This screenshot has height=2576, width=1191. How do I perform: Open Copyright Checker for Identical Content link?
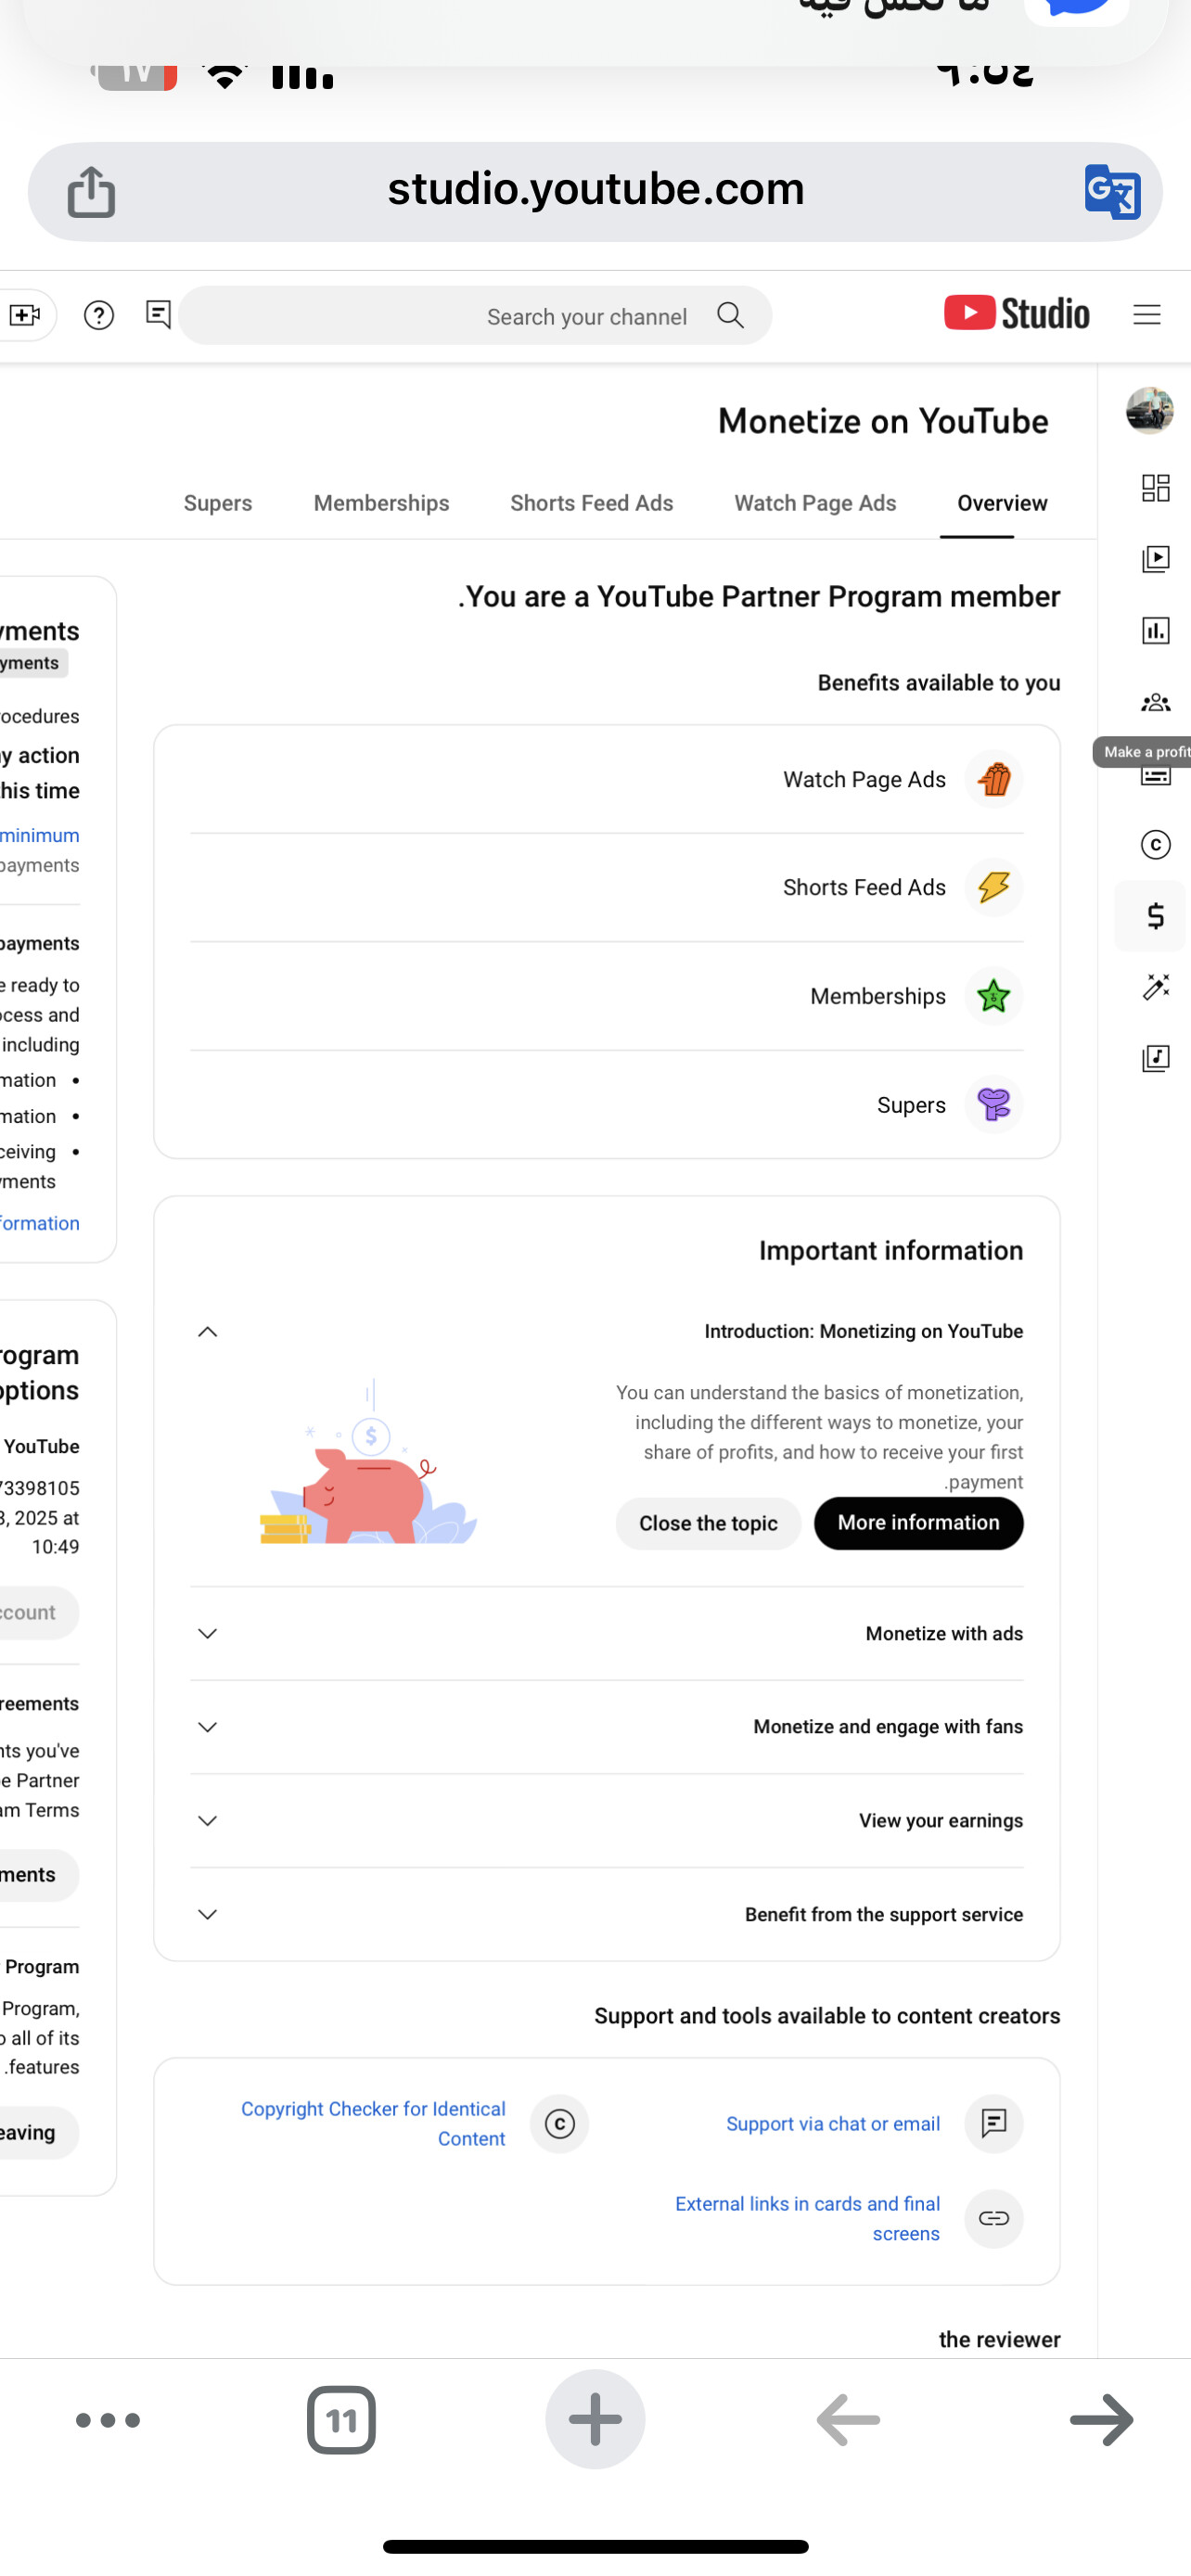pyautogui.click(x=373, y=2123)
